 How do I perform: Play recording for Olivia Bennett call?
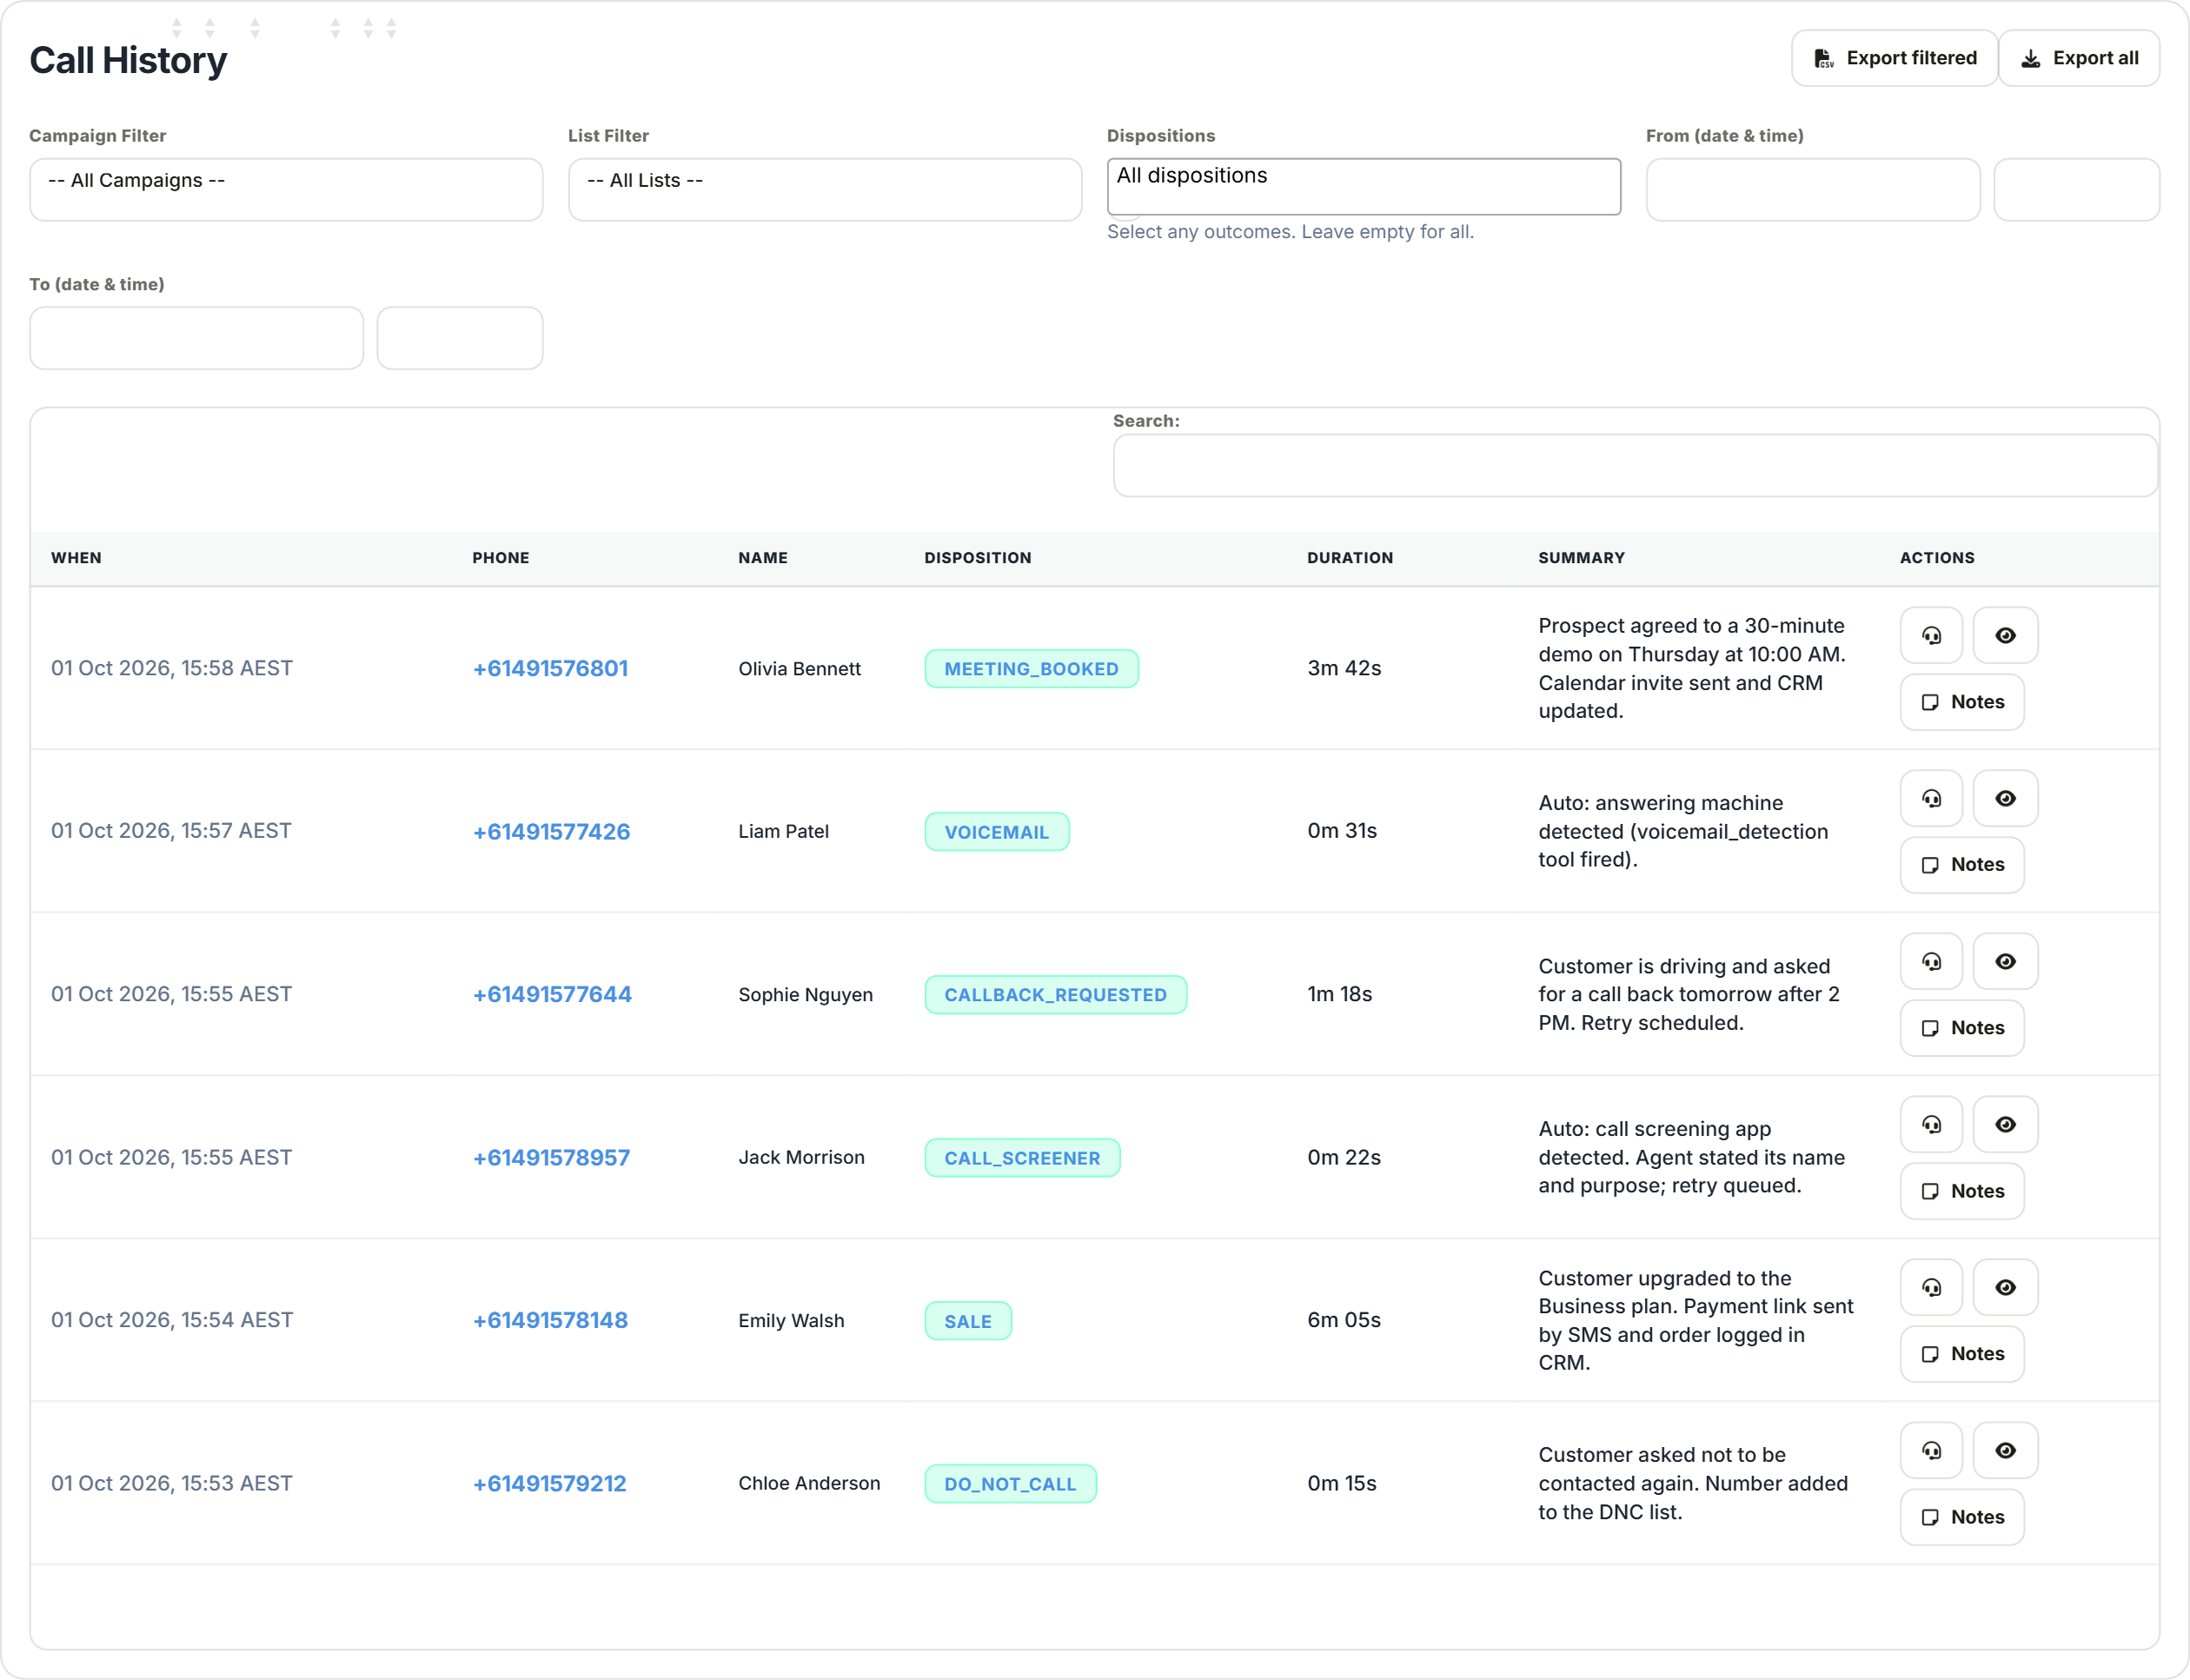coord(1931,635)
